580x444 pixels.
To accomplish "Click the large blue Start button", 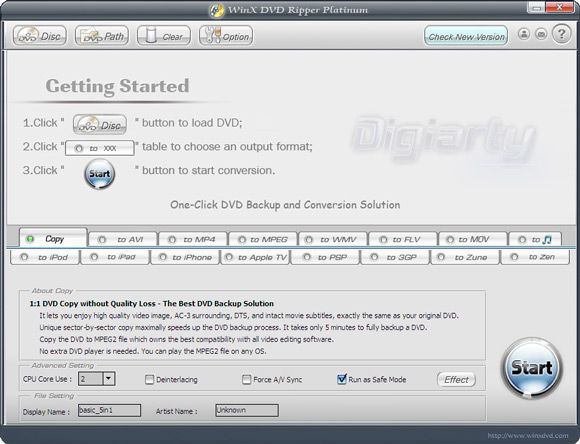I will pos(532,368).
